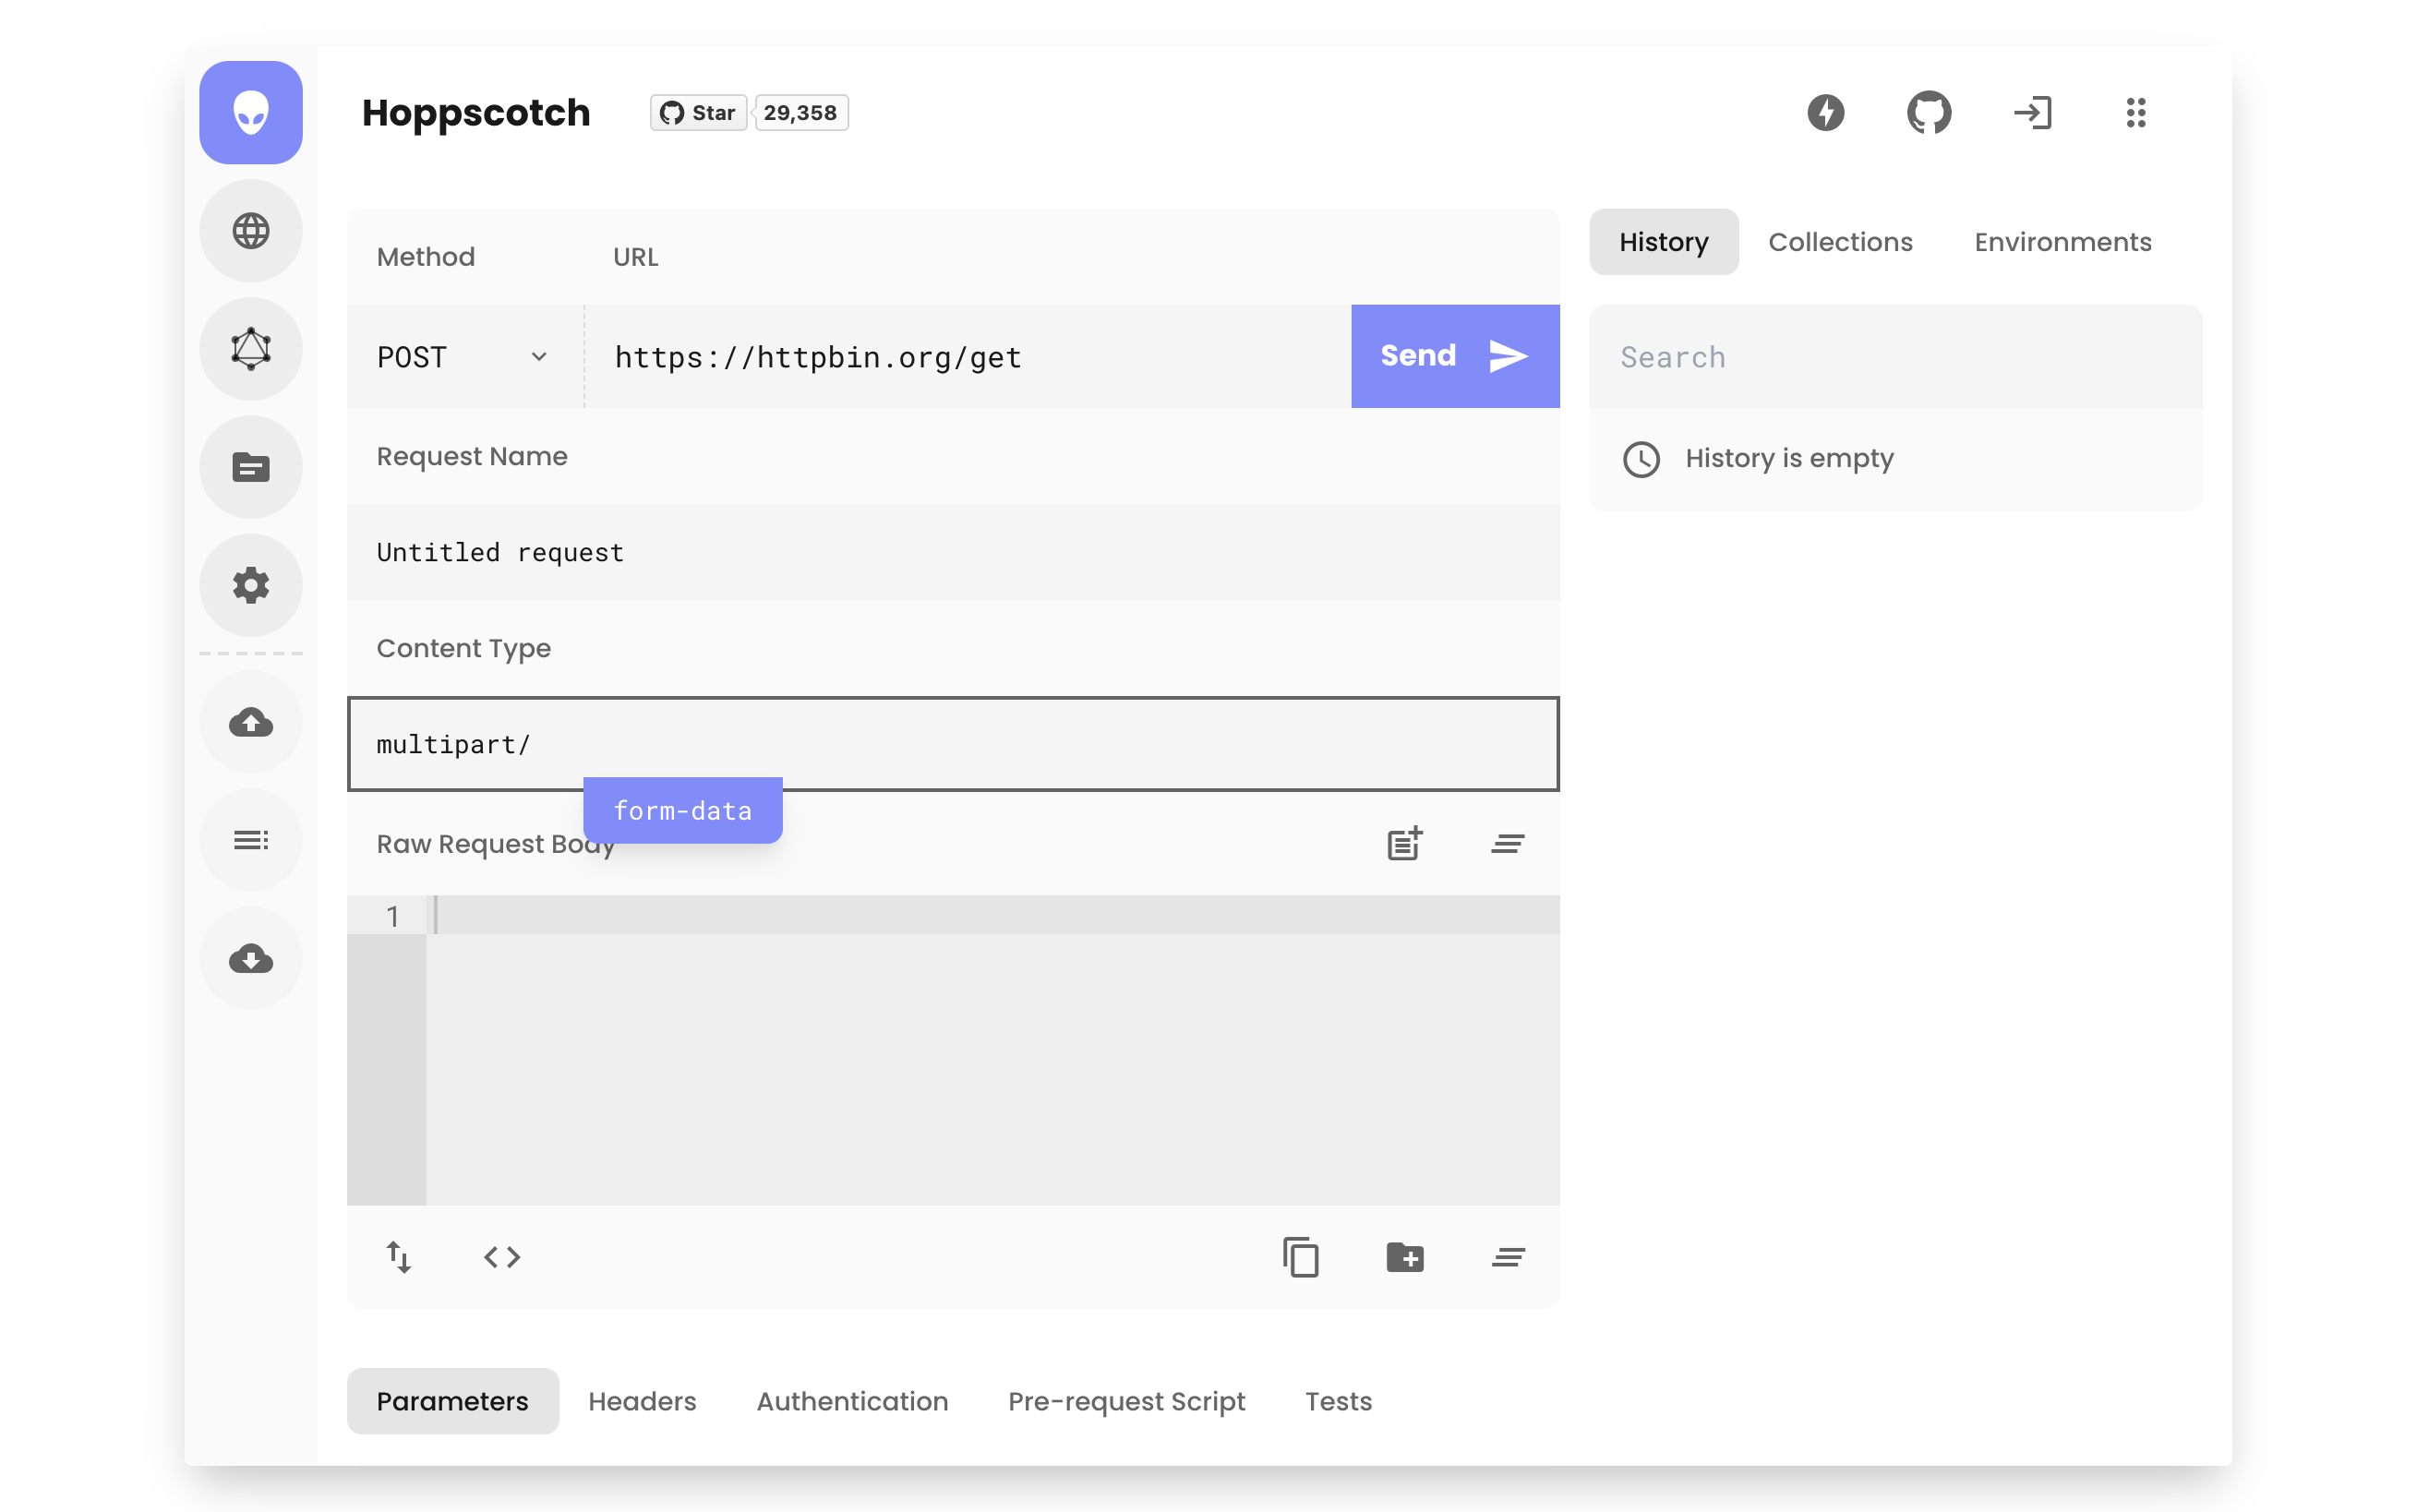Switch to the Collections tab
Screen dimensions: 2417x1512
(x=1840, y=241)
